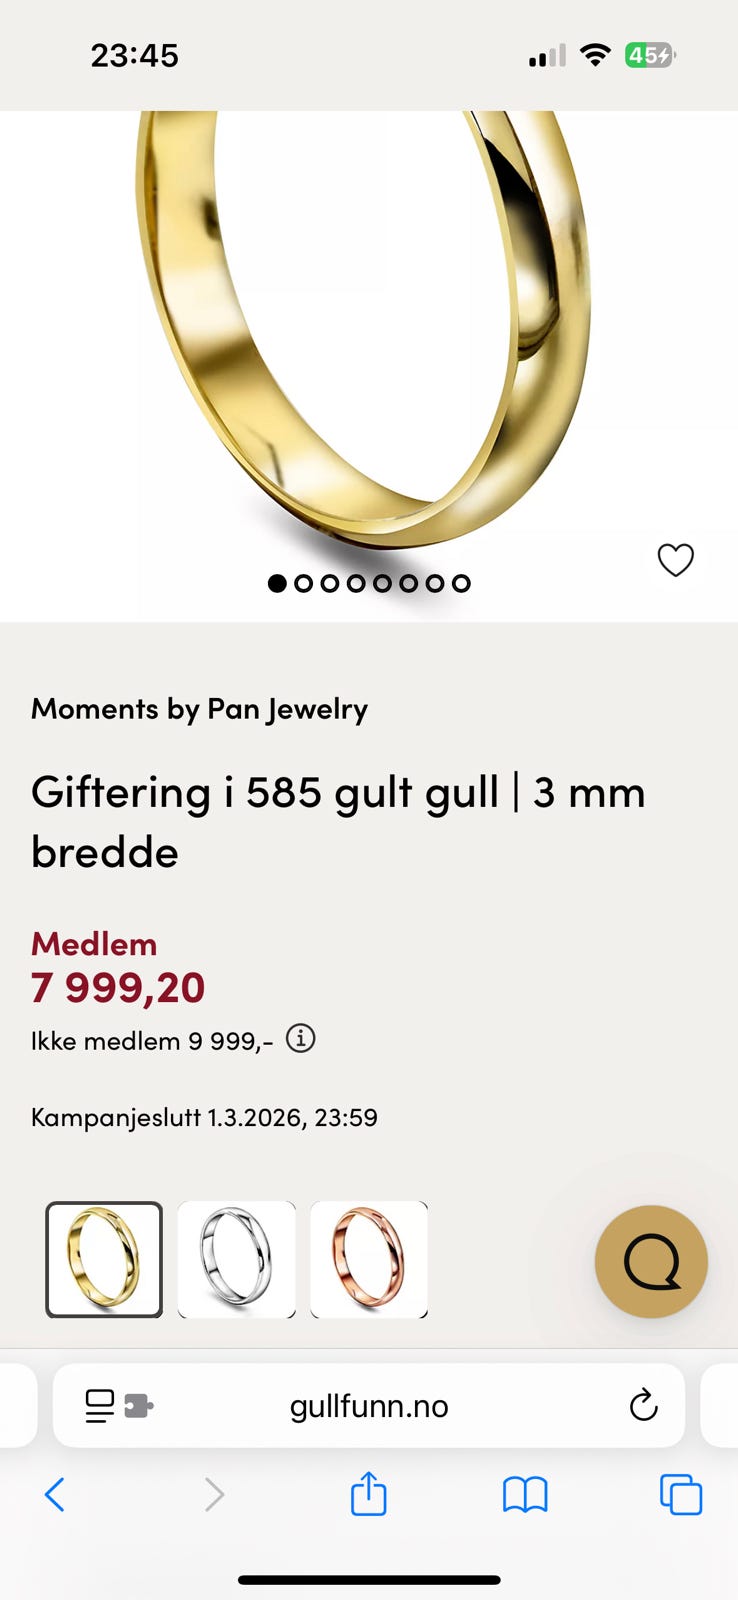Select the yellow gold ring variant
This screenshot has width=738, height=1600.
(104, 1260)
